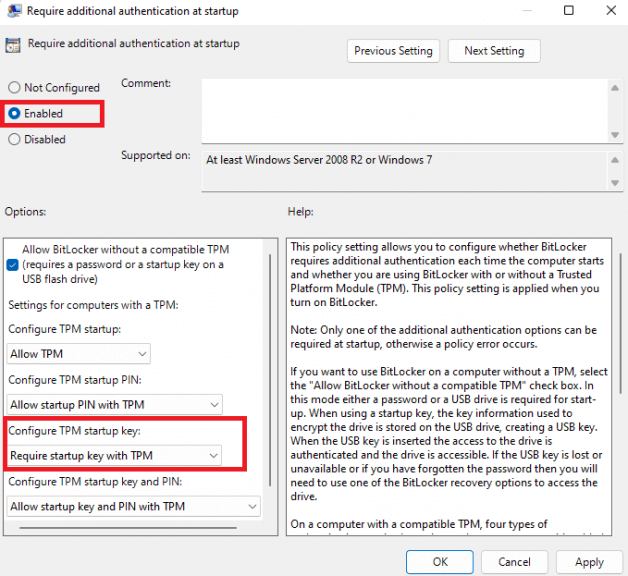628x576 pixels.
Task: Click the policy setting icon beside the heading
Action: (x=13, y=45)
